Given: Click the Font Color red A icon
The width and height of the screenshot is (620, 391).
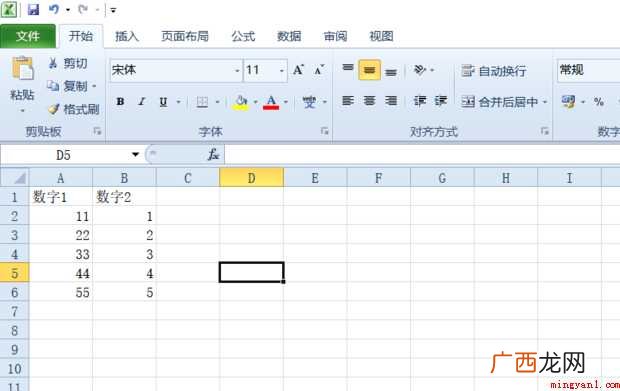Looking at the screenshot, I should pyautogui.click(x=271, y=102).
